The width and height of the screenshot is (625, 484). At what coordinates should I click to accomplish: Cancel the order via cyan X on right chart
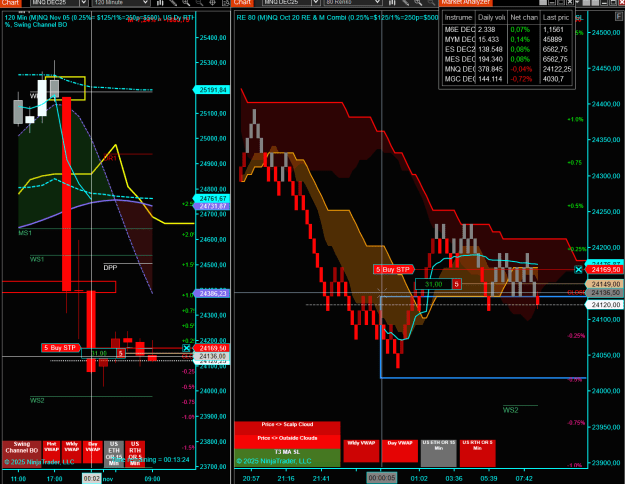click(578, 270)
